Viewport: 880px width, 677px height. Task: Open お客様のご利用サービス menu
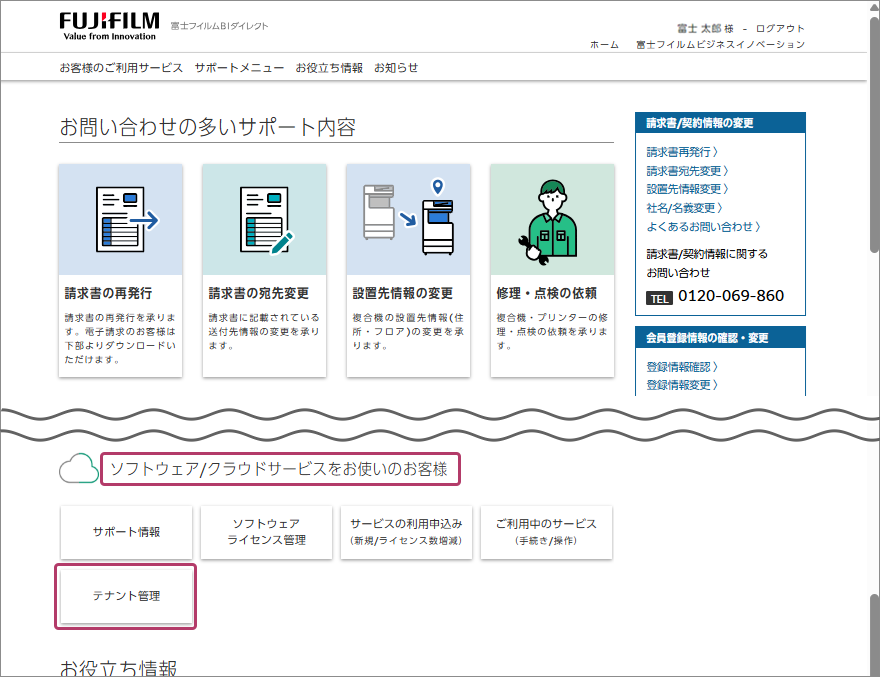click(121, 68)
